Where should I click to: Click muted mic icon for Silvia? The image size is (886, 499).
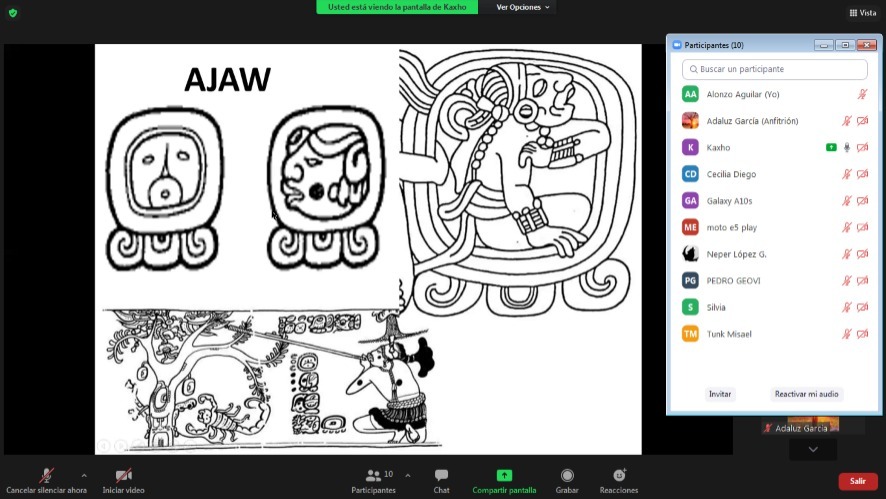(x=846, y=307)
